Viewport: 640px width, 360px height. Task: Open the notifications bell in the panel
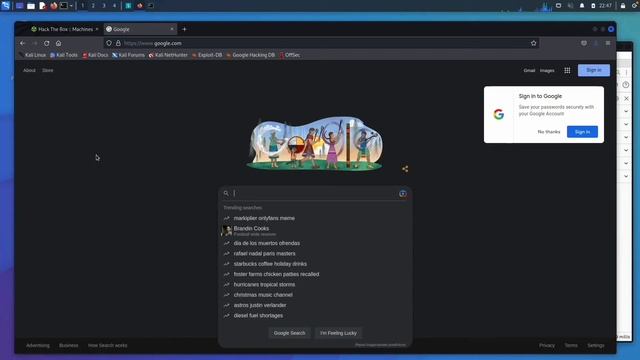click(x=582, y=6)
